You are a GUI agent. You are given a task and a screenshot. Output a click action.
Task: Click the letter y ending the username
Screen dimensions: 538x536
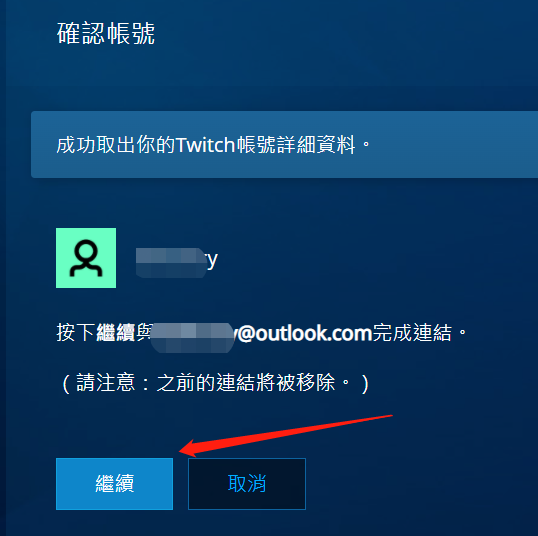[212, 261]
